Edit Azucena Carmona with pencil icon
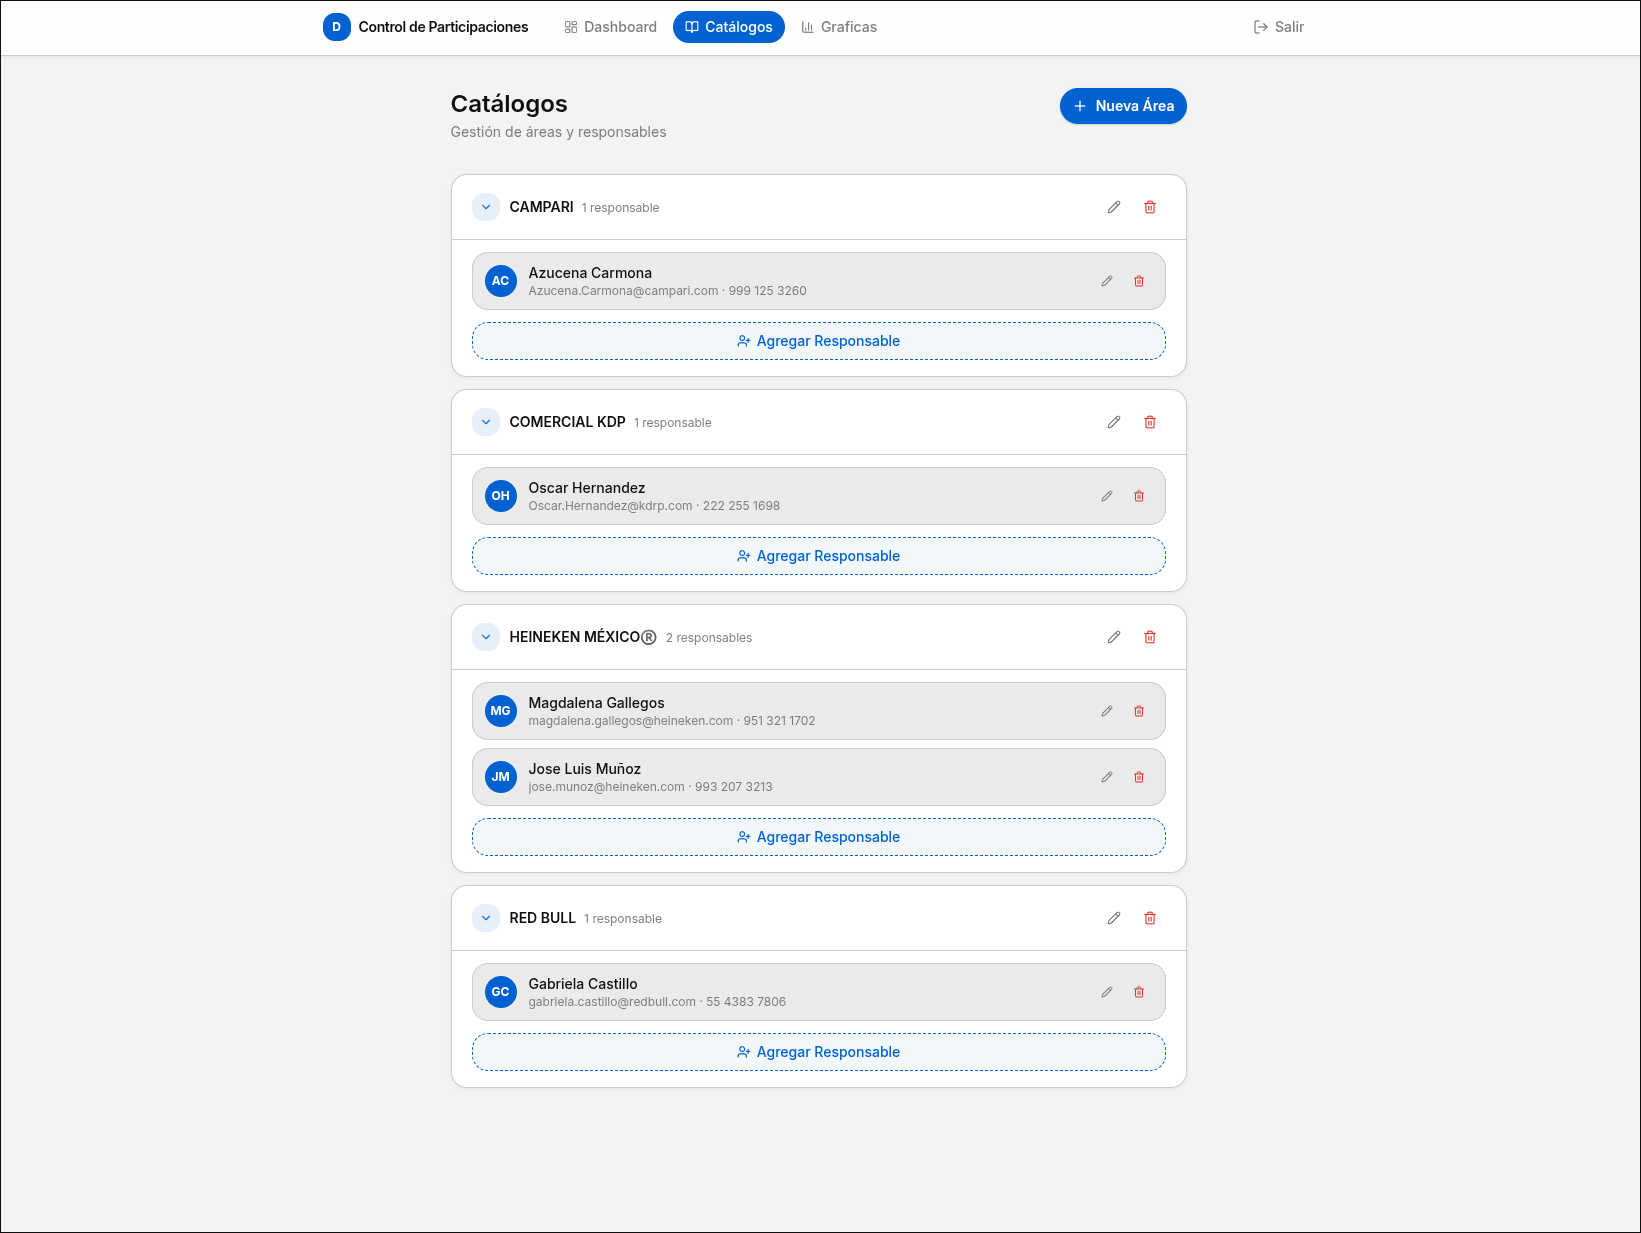The width and height of the screenshot is (1641, 1233). coord(1107,281)
